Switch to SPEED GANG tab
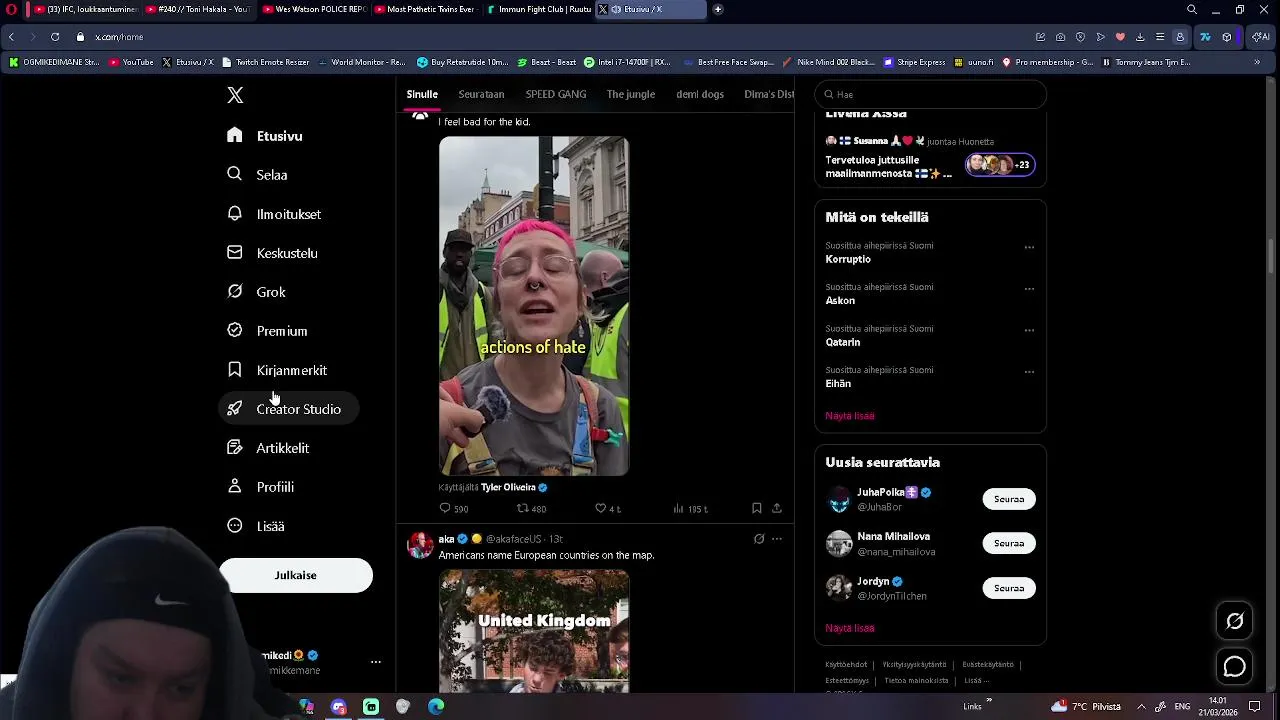Screen dimensions: 1280x720 [556, 94]
